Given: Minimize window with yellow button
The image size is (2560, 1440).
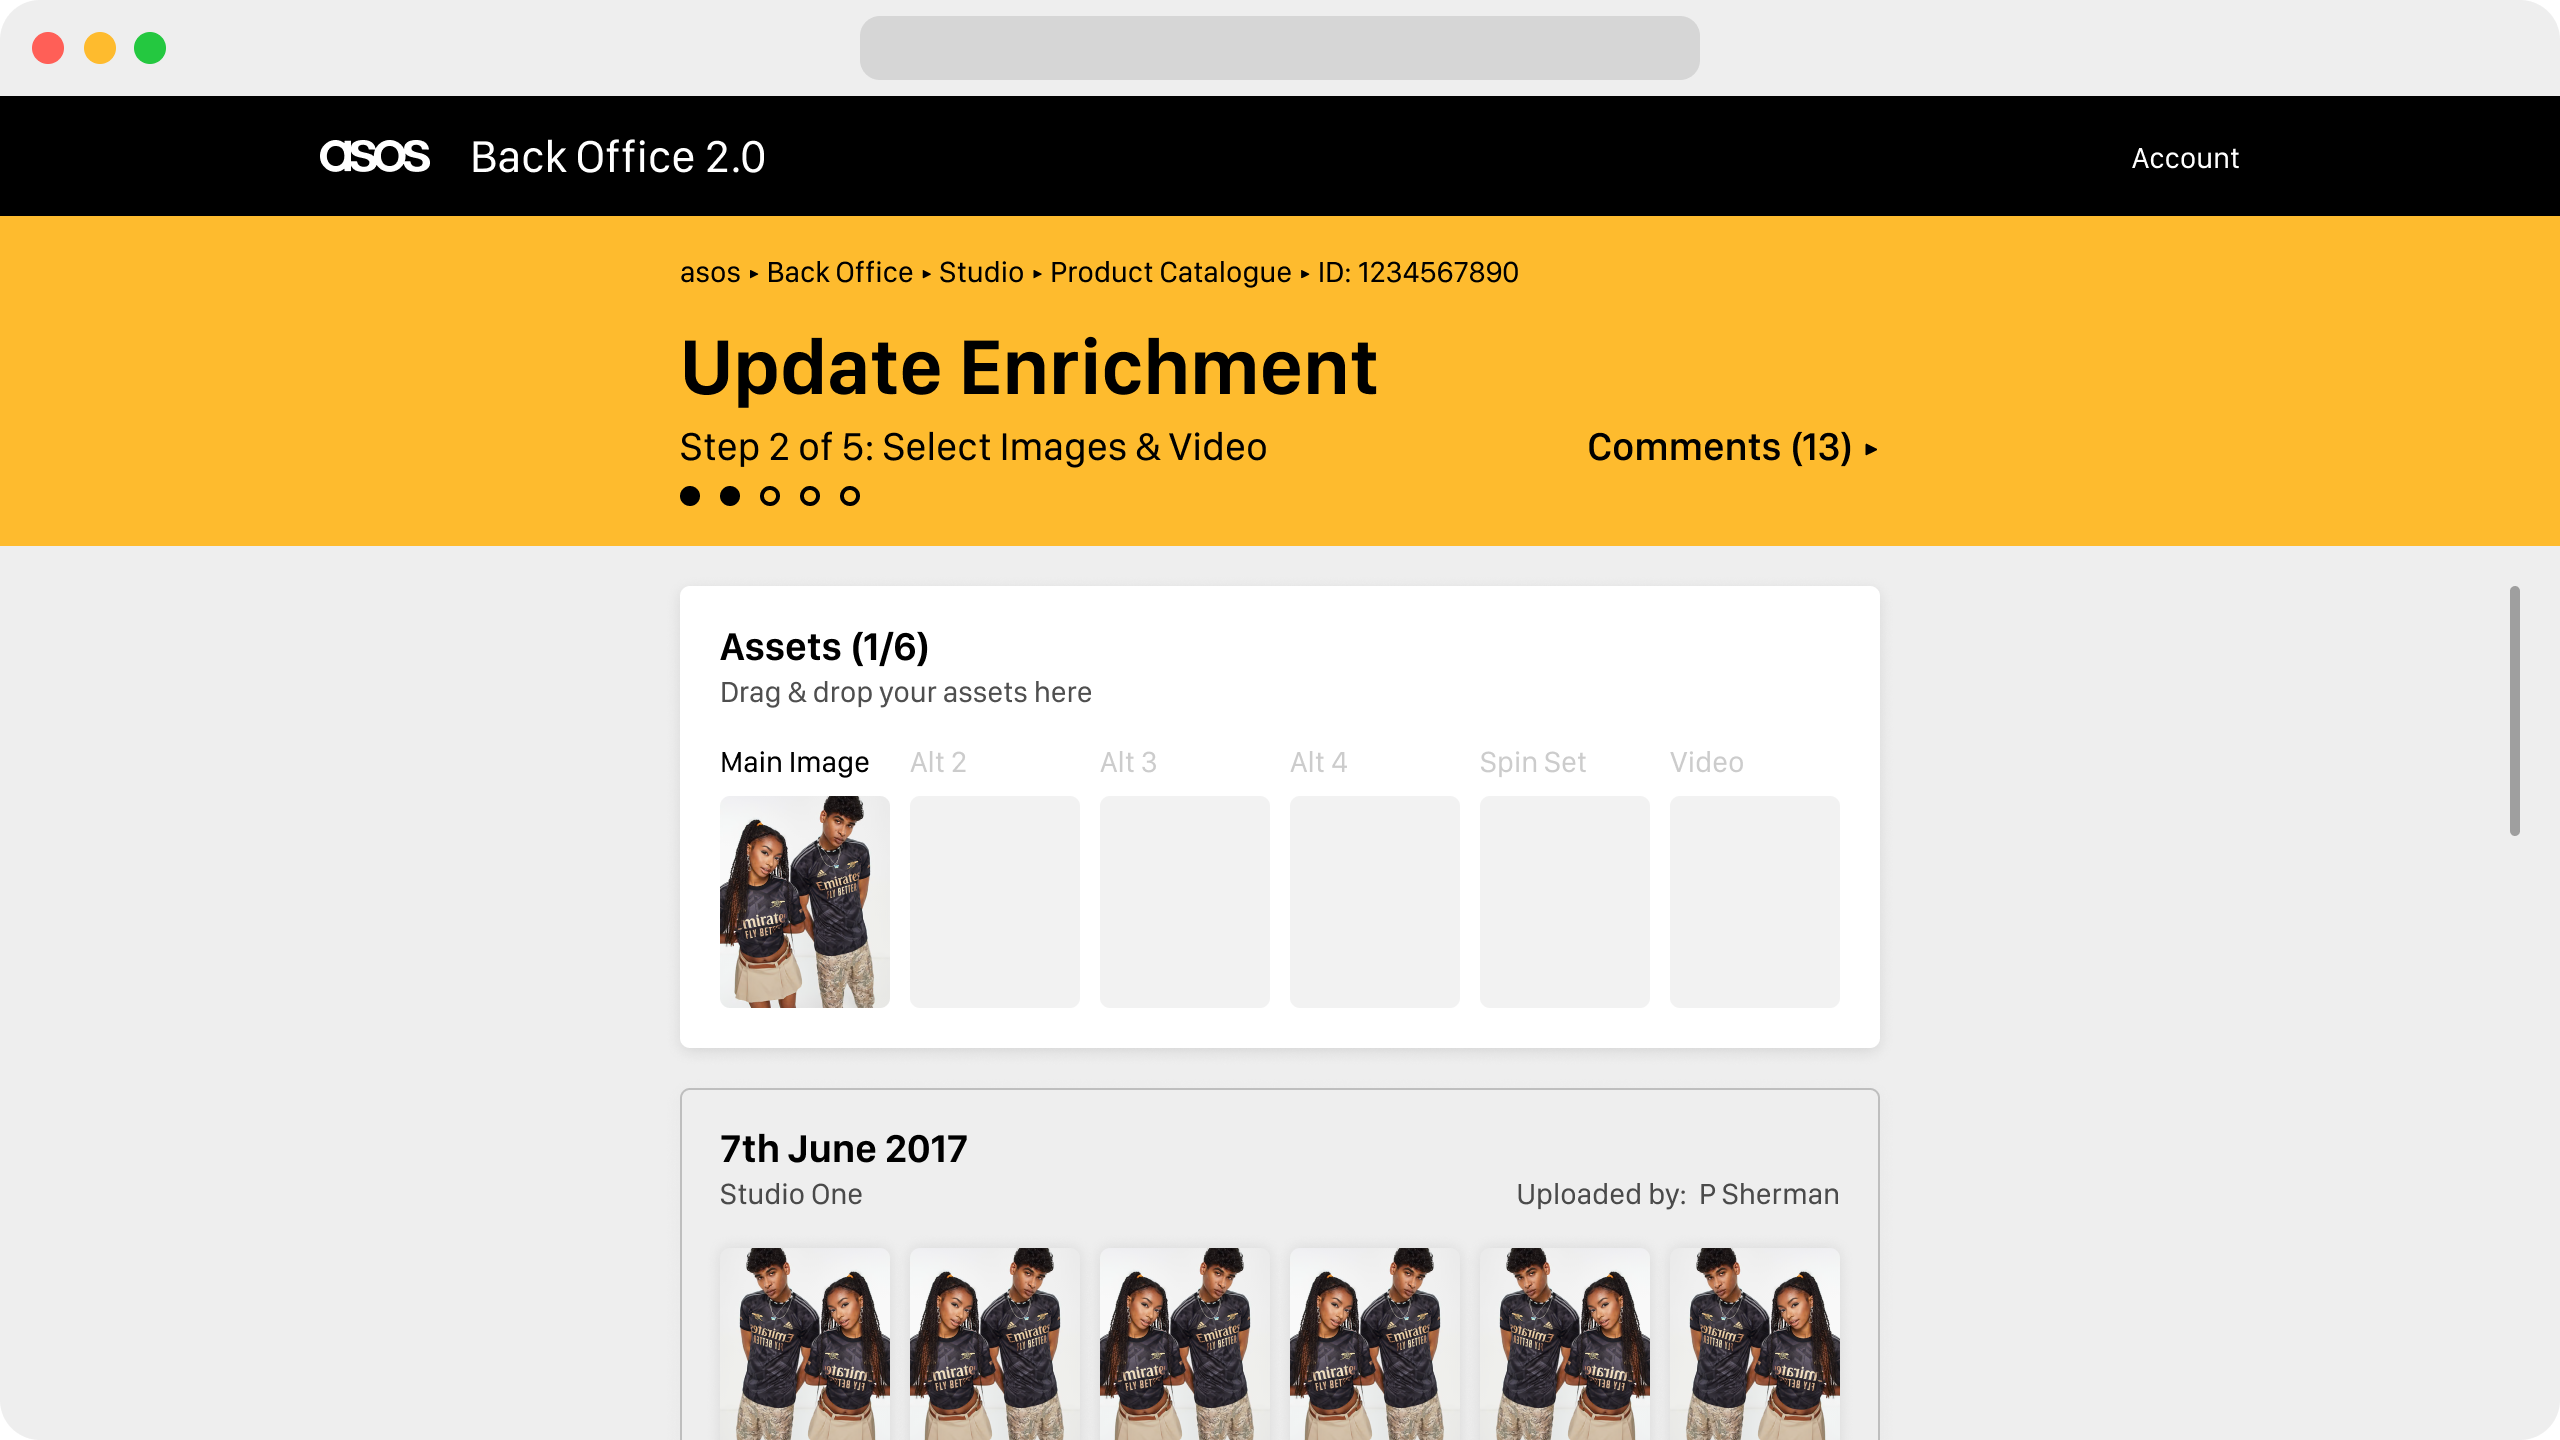Looking at the screenshot, I should tap(100, 48).
